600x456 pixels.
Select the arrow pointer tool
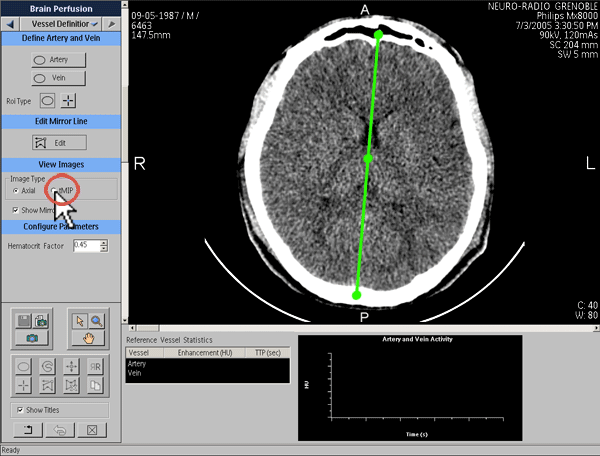80,320
